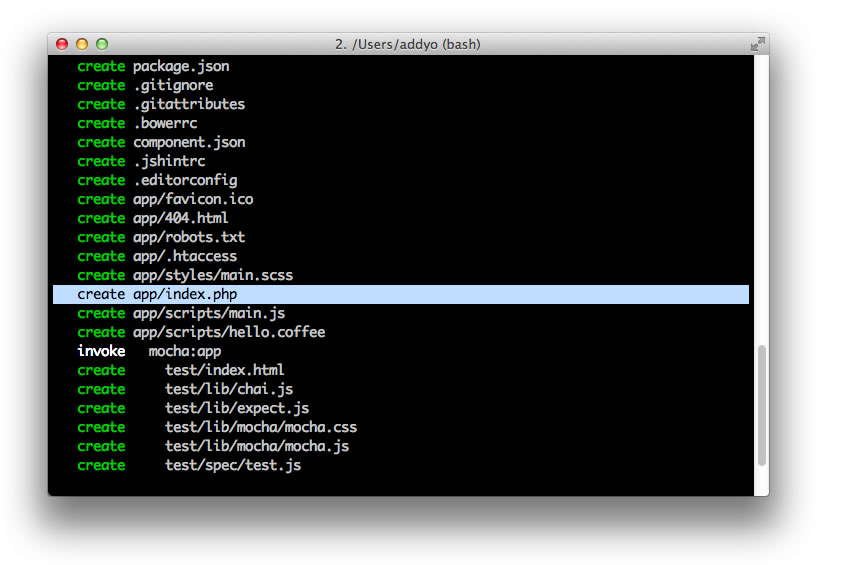Click the yellow minimize window button
Screen dimensions: 845x565
point(82,44)
